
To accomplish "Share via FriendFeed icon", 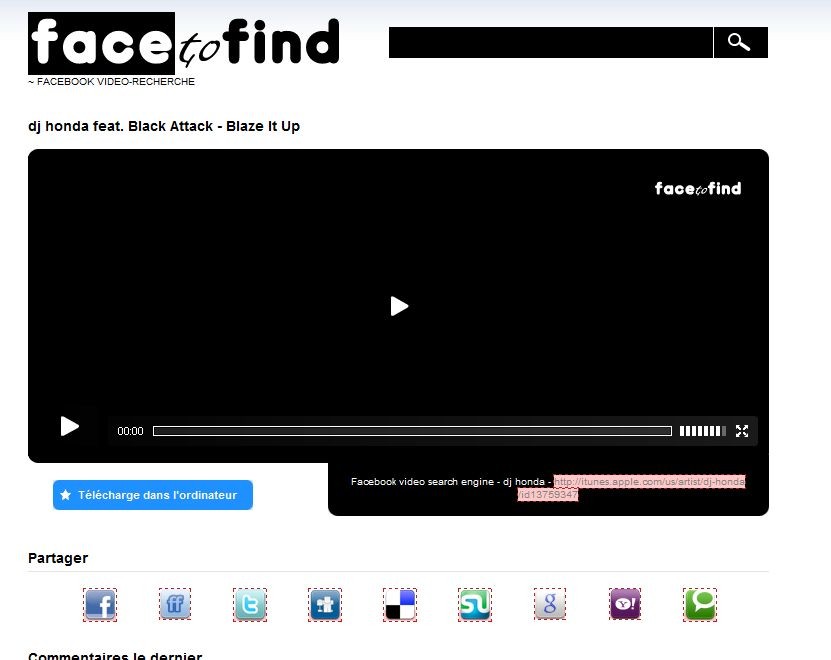I will (175, 604).
